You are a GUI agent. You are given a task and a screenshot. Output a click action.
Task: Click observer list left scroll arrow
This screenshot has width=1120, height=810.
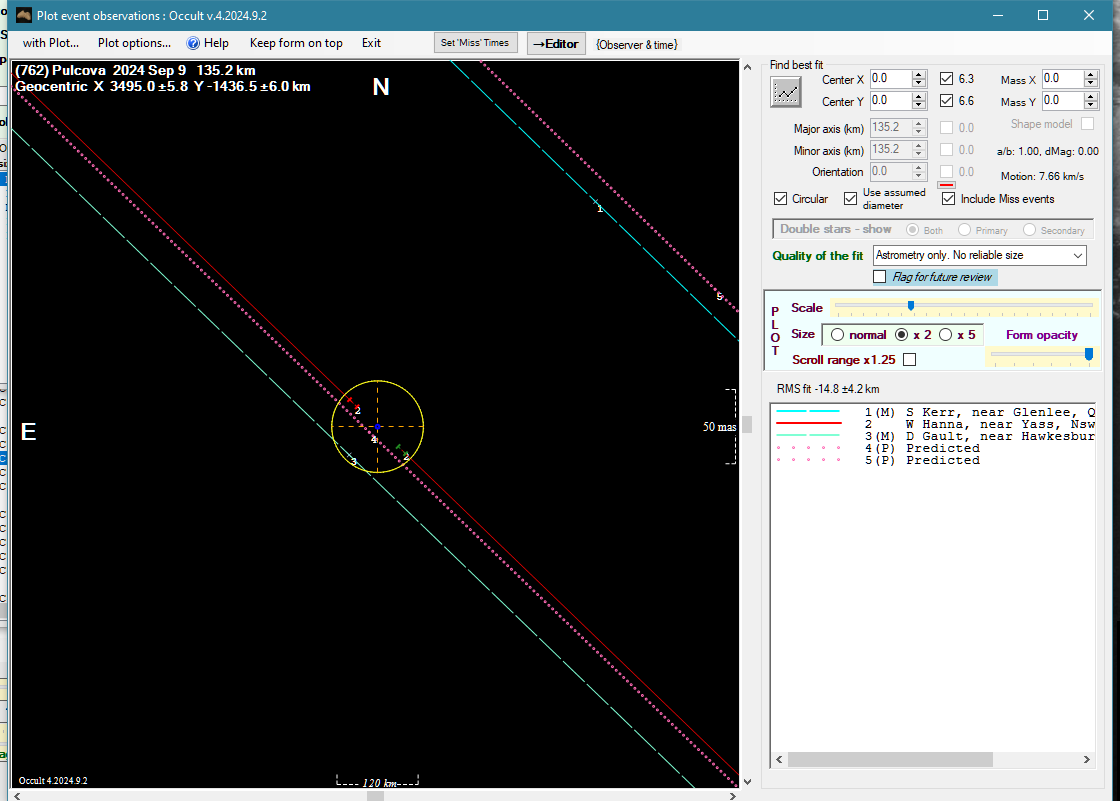pos(779,759)
